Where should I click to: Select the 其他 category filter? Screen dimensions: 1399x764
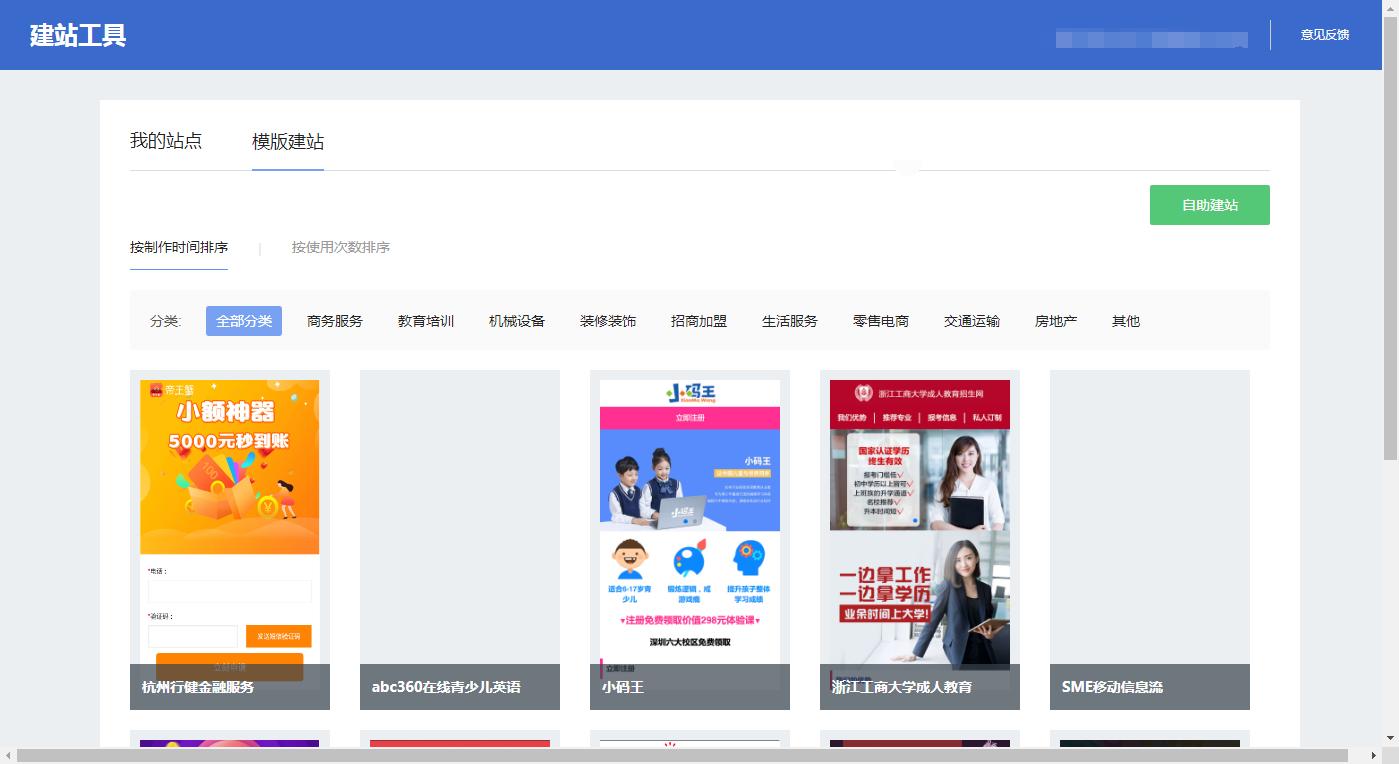coord(1125,320)
